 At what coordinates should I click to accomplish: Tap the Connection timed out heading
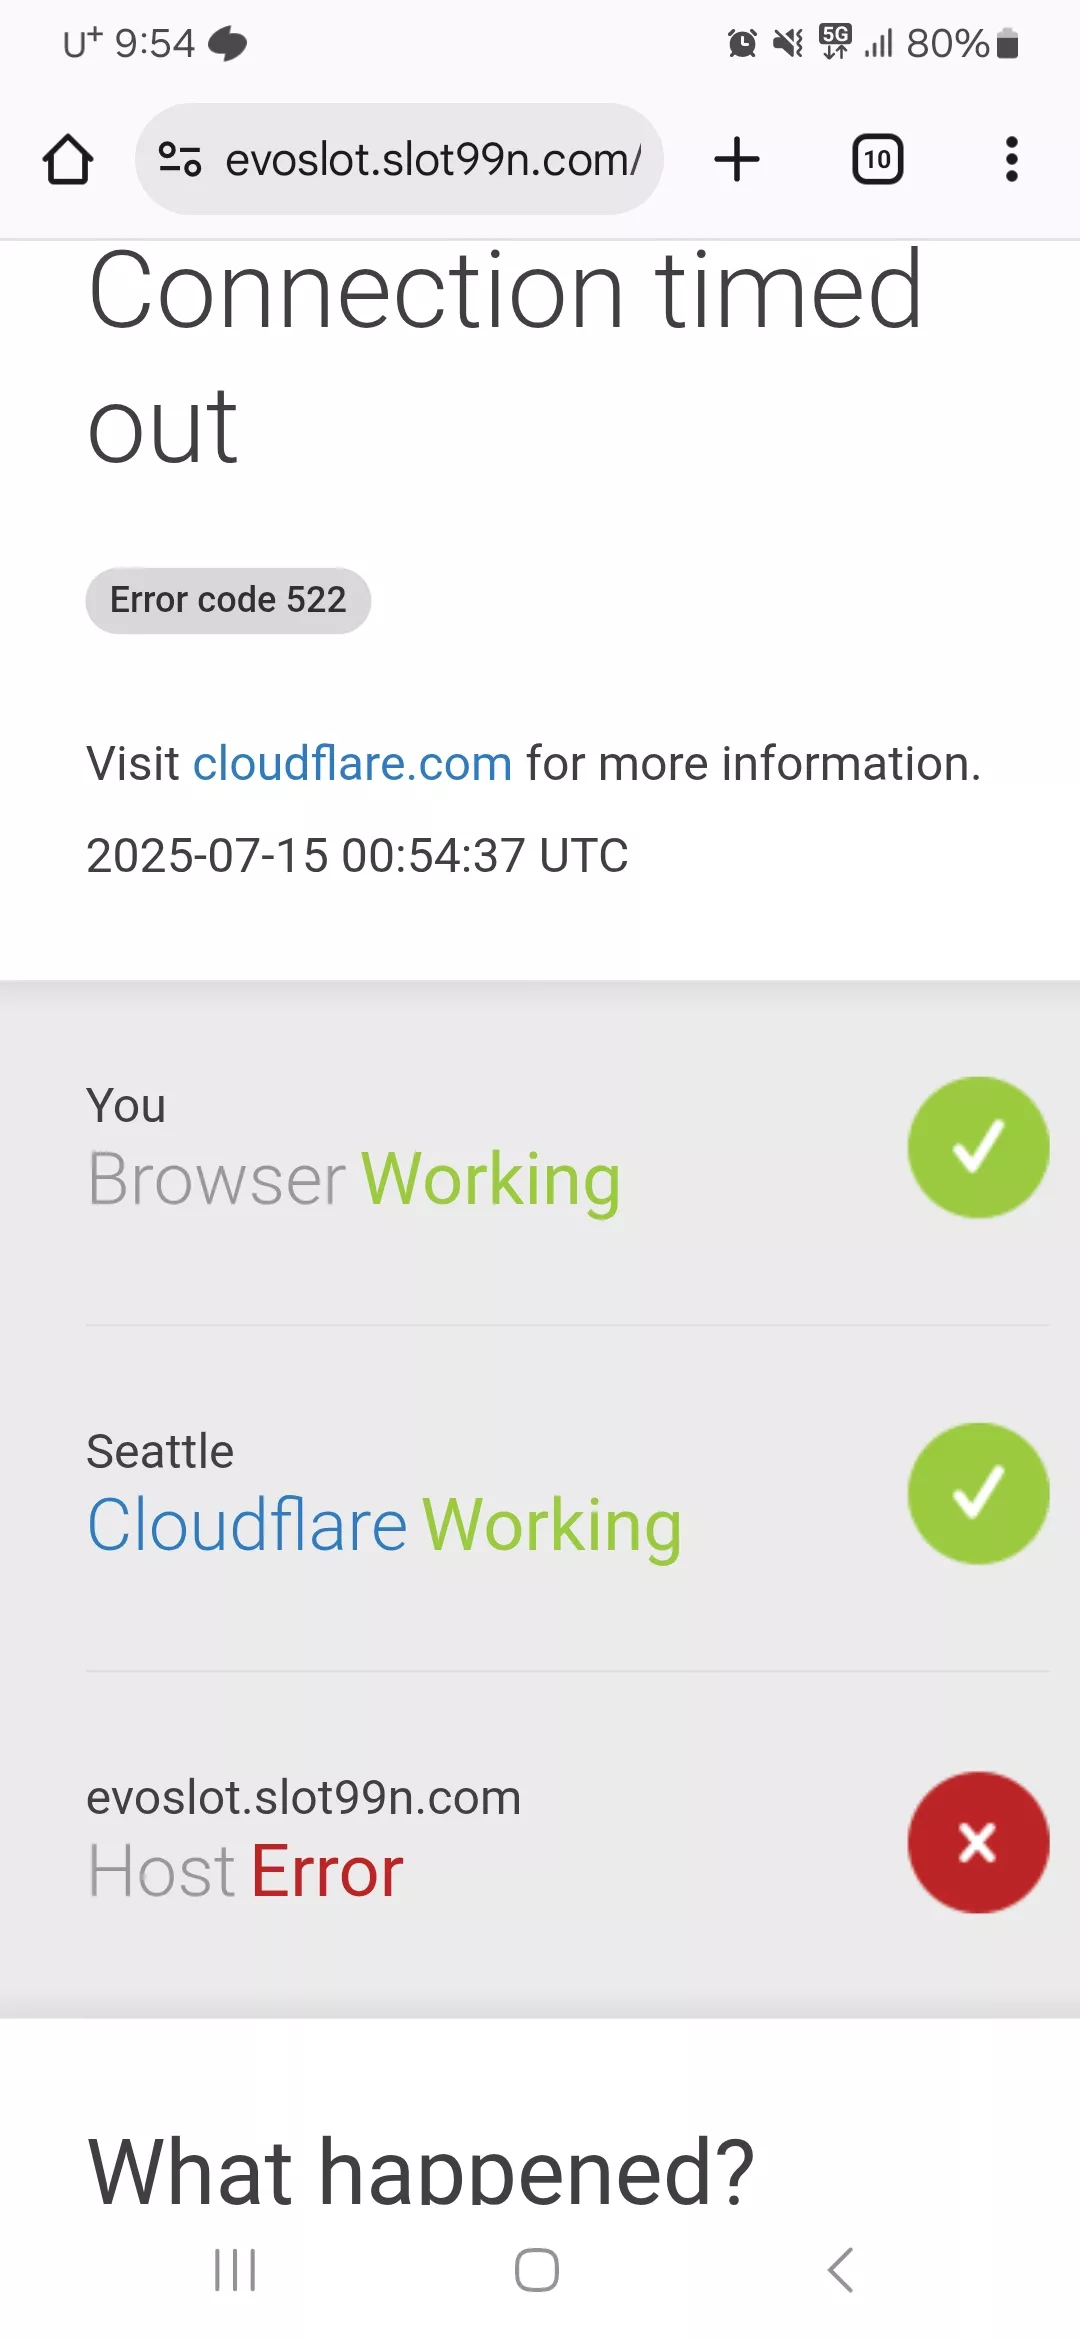tap(505, 358)
